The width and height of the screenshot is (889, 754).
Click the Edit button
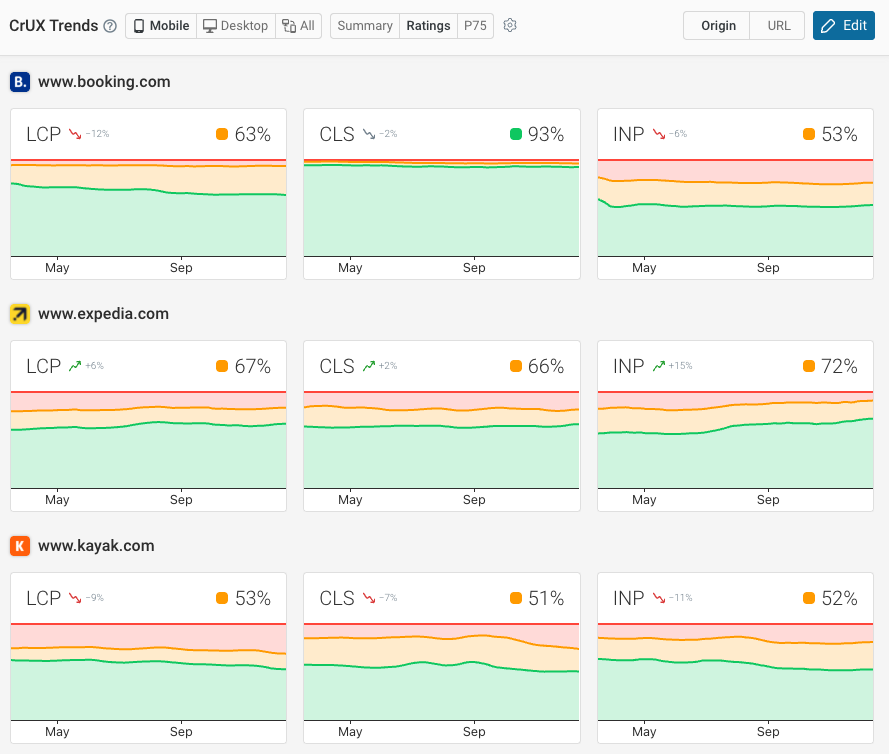[843, 25]
